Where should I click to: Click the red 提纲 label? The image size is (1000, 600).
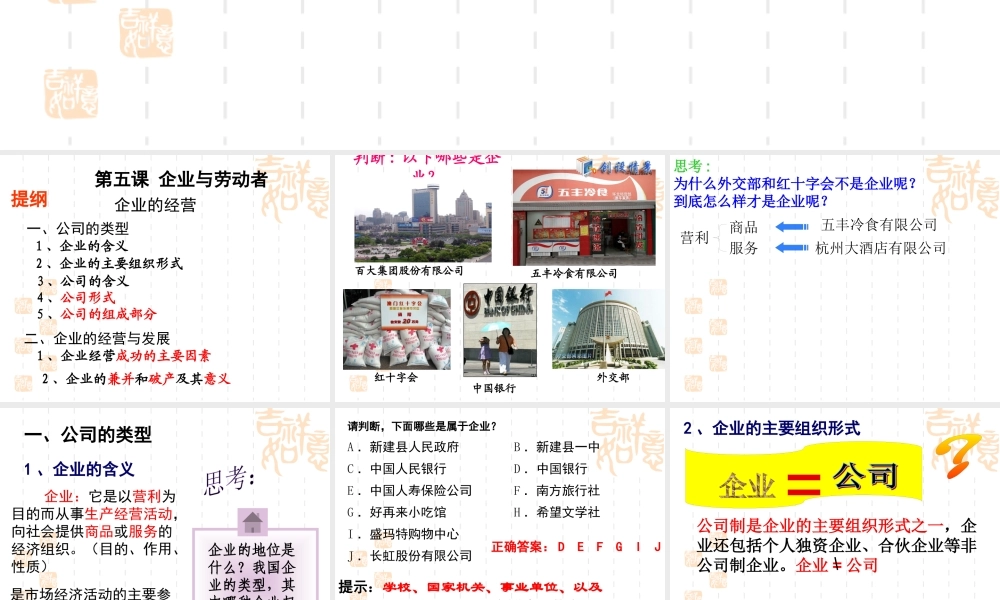pos(29,199)
